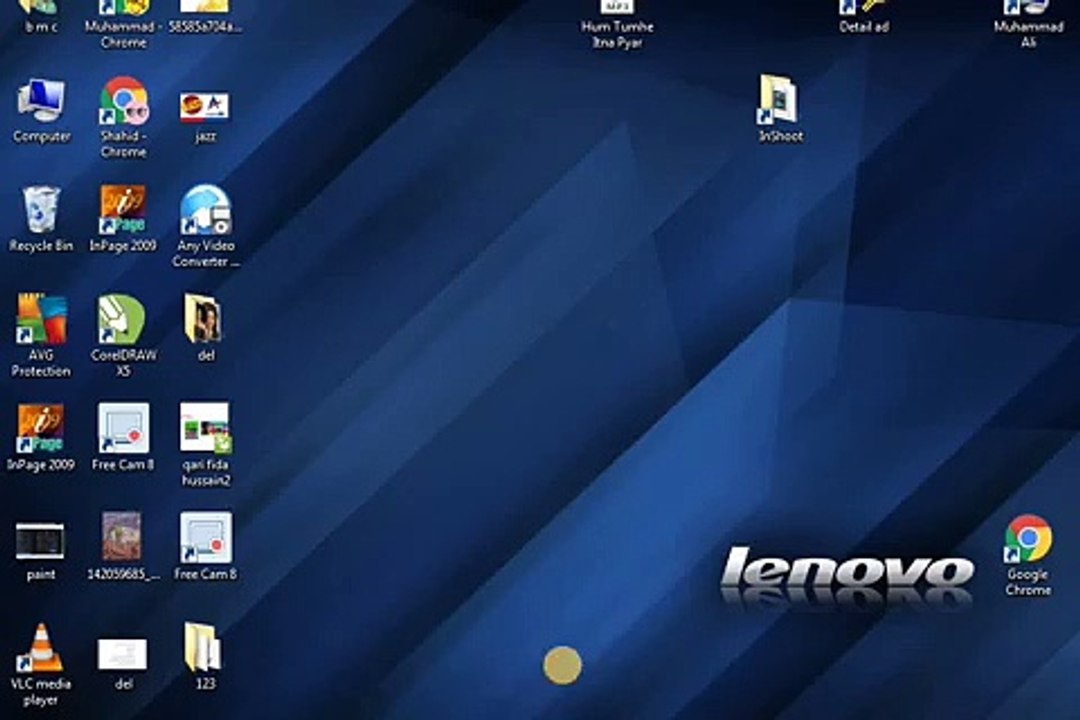Select the qari fida hussain2 file
1080x720 pixels.
point(206,445)
